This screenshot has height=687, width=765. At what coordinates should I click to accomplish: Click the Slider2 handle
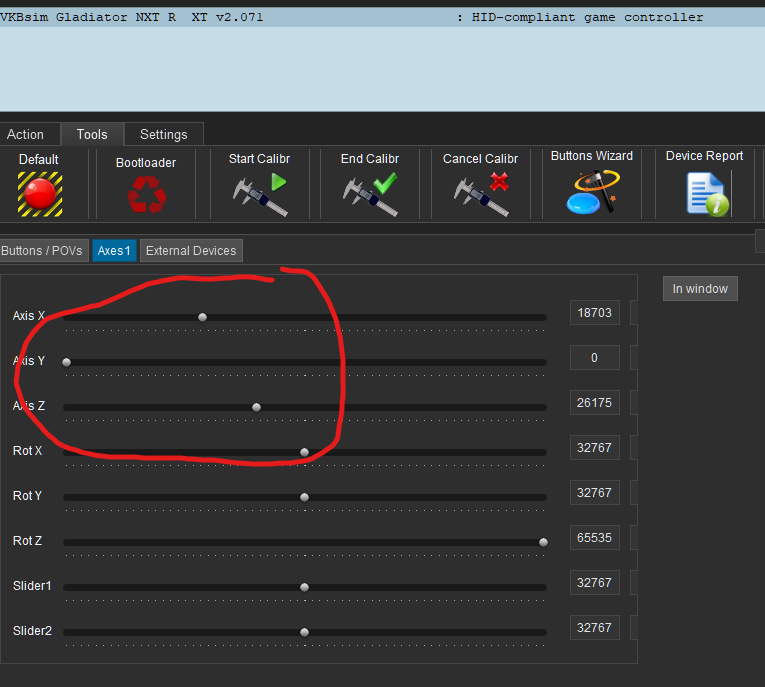304,632
